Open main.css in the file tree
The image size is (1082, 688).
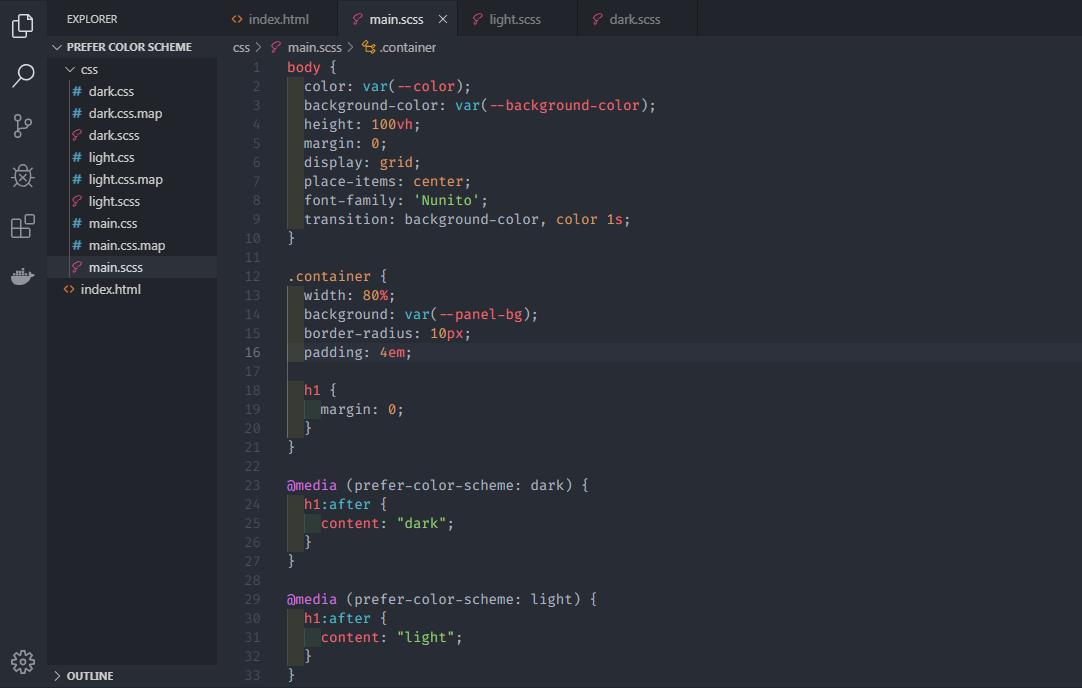click(132, 224)
